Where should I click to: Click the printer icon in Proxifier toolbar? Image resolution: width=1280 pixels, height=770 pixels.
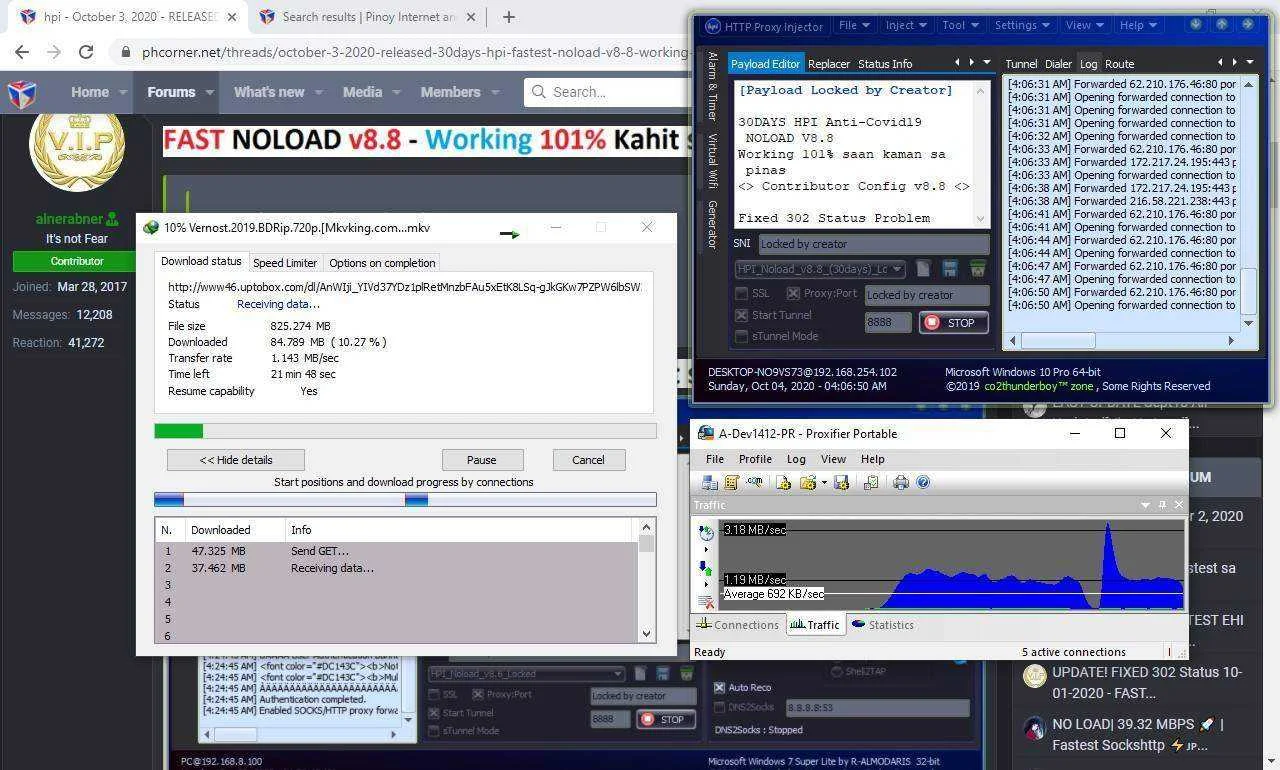click(x=901, y=482)
